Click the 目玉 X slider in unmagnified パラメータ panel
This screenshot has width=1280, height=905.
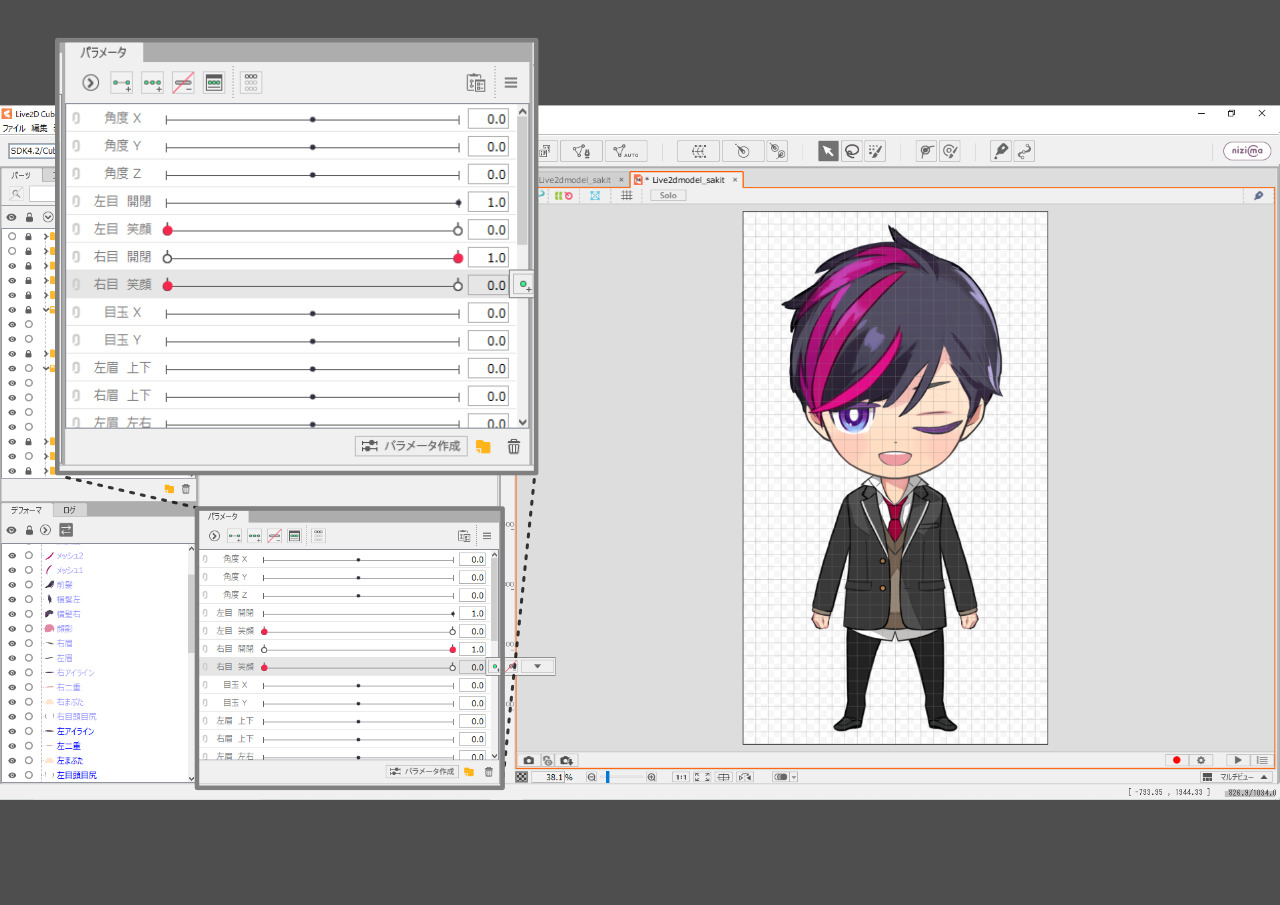(358, 685)
